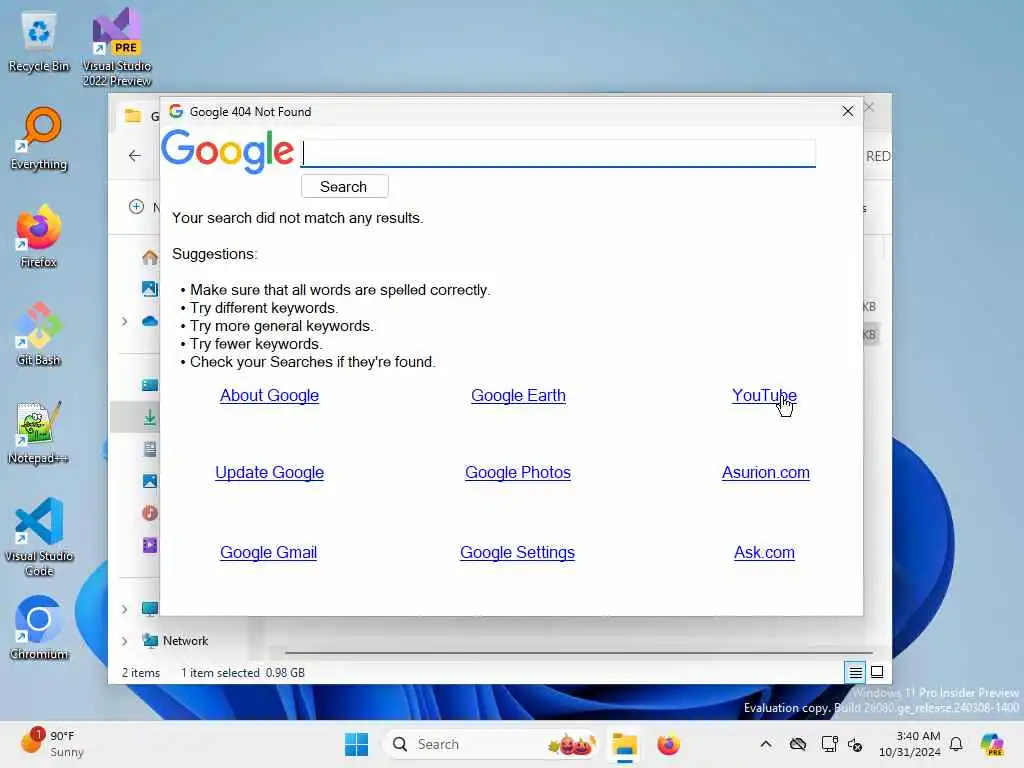Open Visual Studio Code desktop shortcut
The height and width of the screenshot is (768, 1024).
39,537
